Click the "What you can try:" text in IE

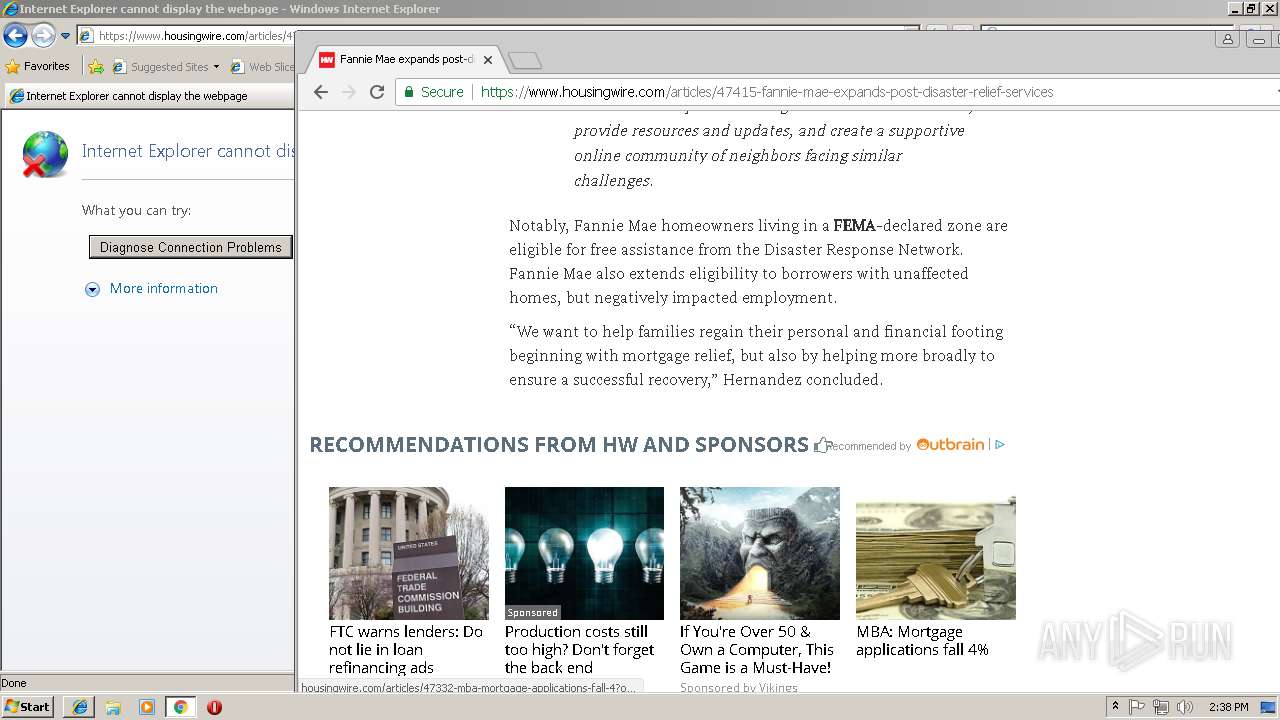coord(136,210)
